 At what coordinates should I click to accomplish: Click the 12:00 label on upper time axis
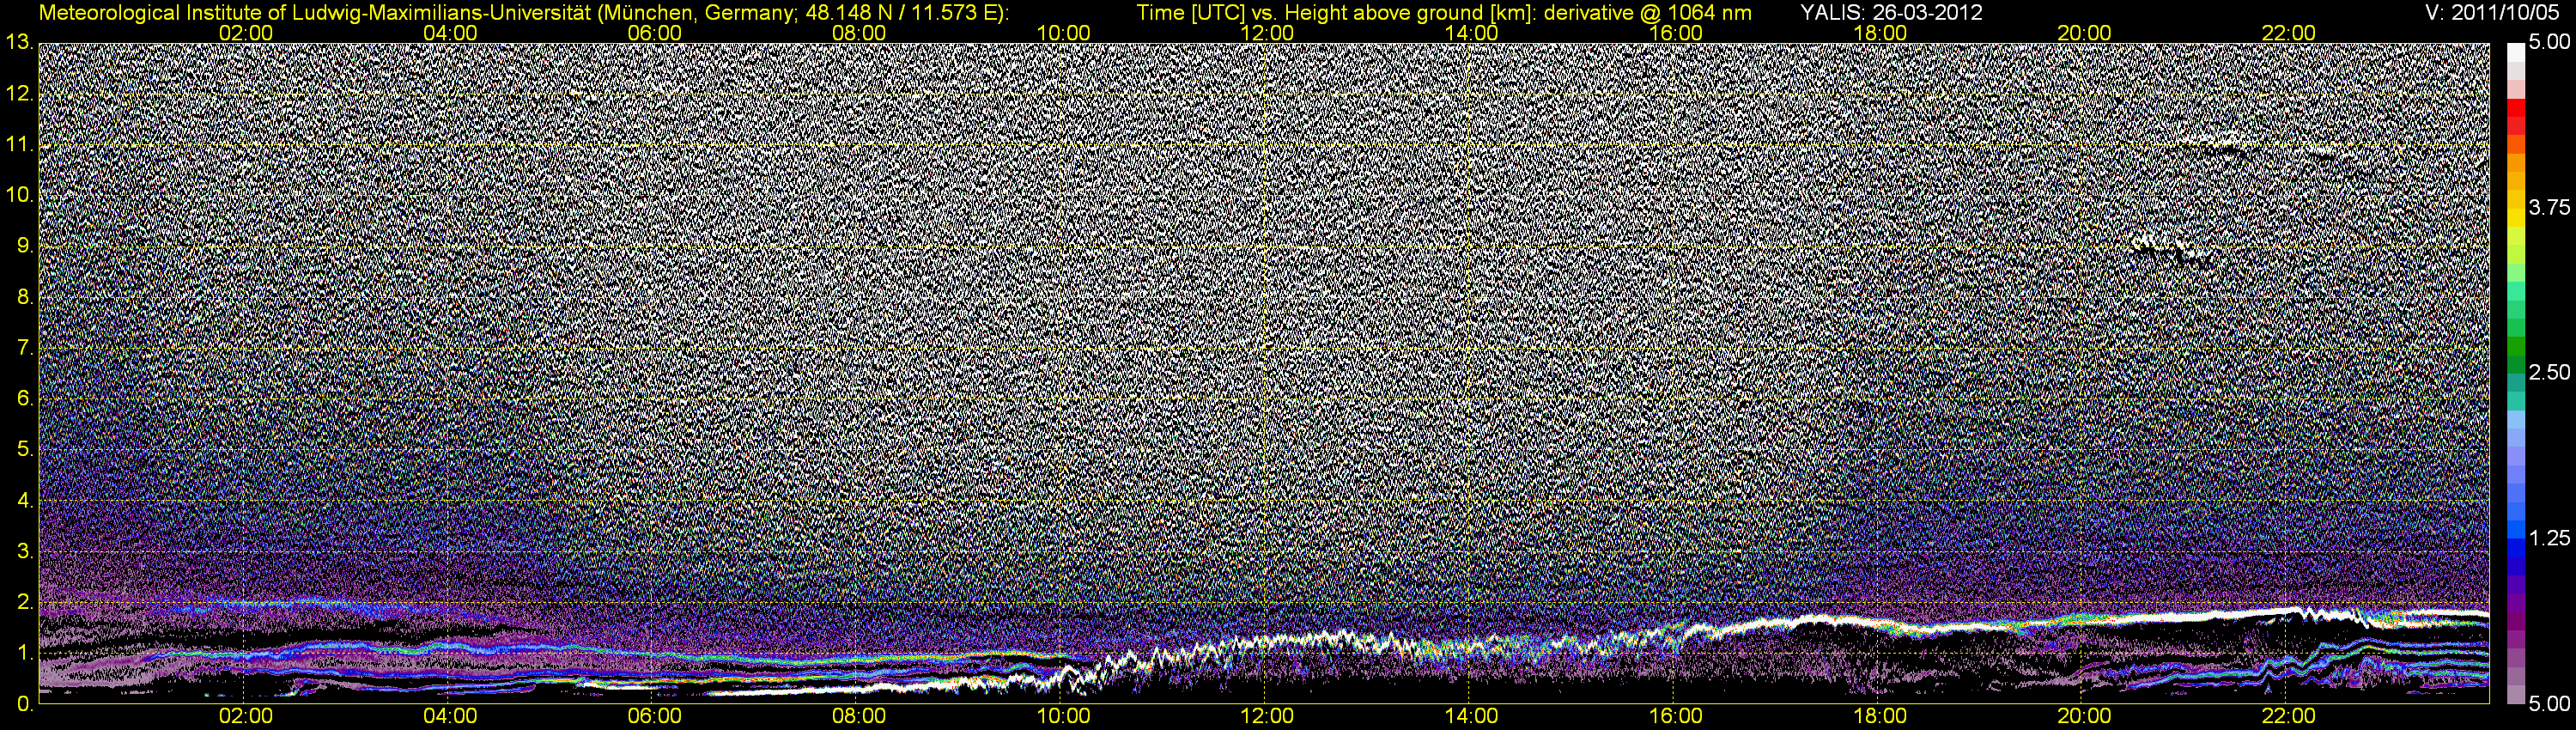(1267, 33)
